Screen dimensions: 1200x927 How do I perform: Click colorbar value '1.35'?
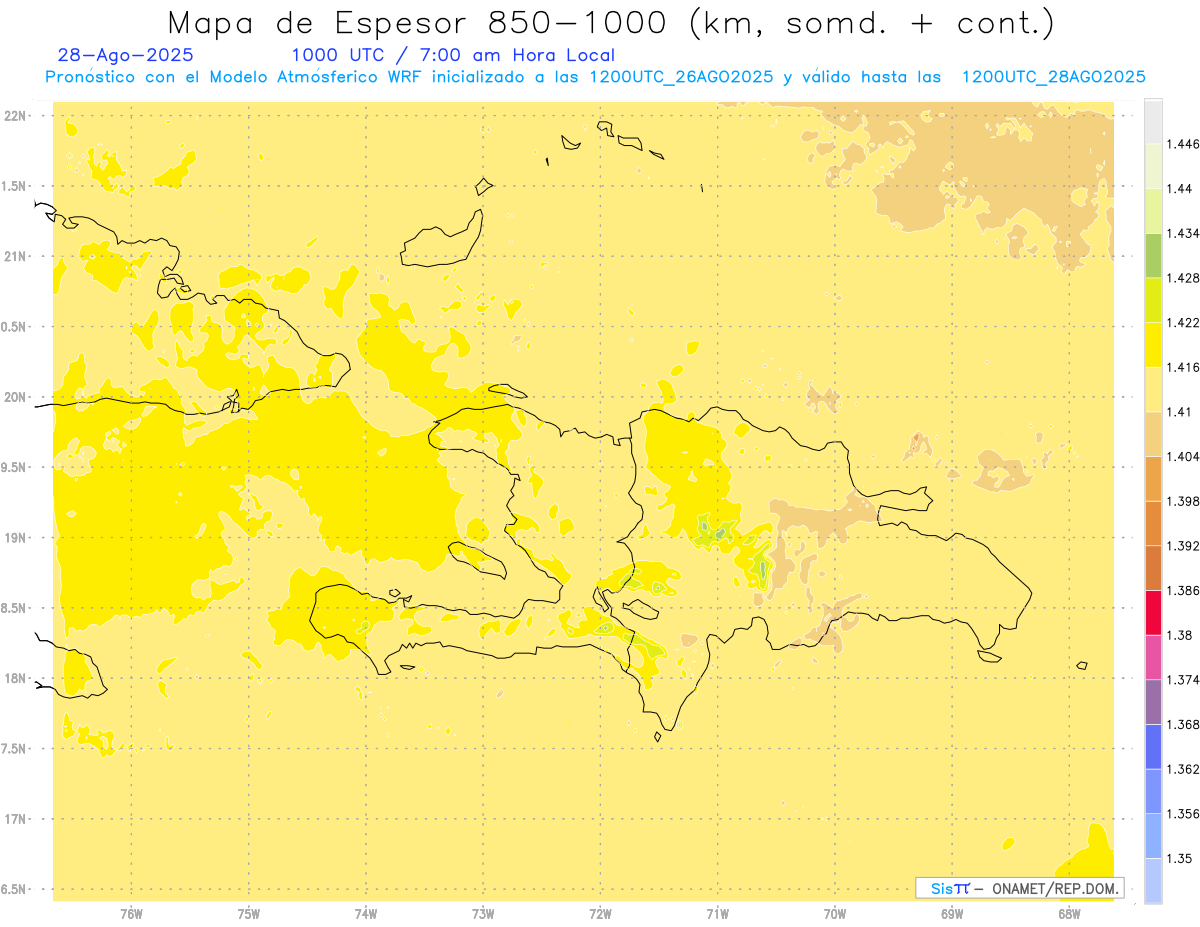click(x=1180, y=858)
